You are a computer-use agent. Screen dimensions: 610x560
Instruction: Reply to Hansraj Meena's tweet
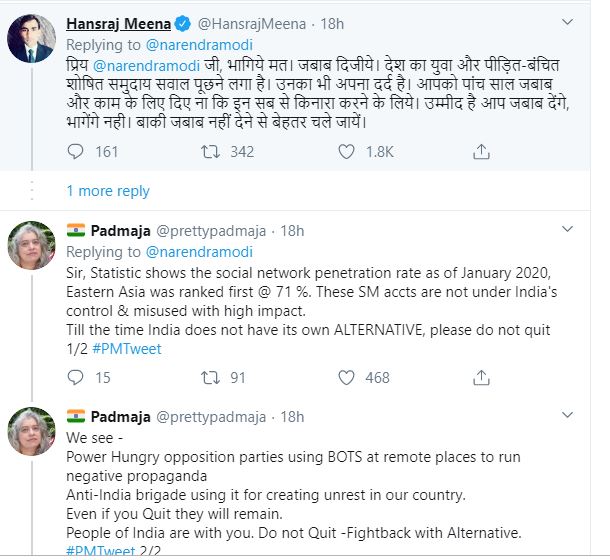coord(76,152)
